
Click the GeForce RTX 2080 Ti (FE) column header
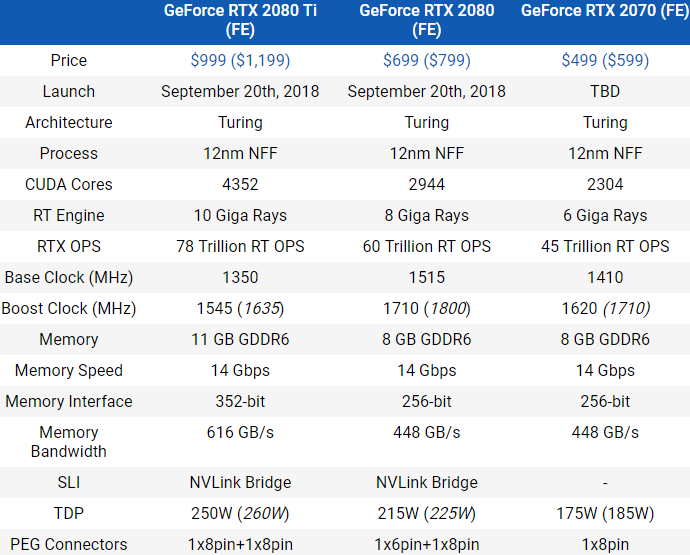[240, 21]
